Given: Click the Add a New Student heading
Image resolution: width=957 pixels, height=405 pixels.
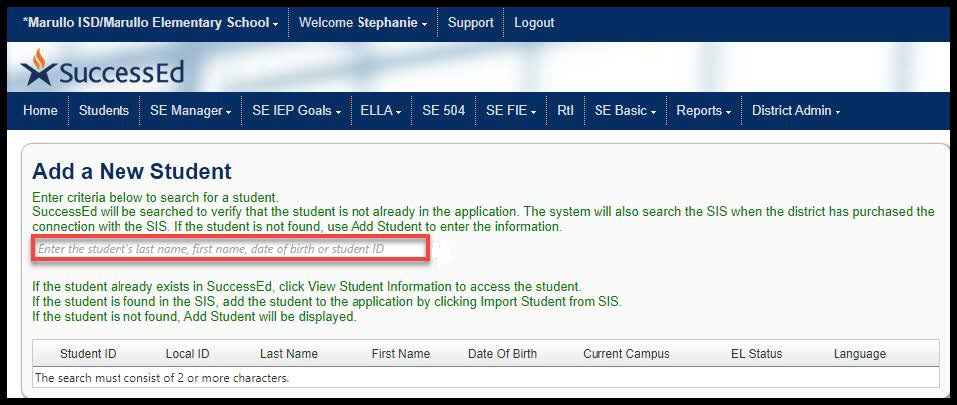Looking at the screenshot, I should pyautogui.click(x=132, y=171).
